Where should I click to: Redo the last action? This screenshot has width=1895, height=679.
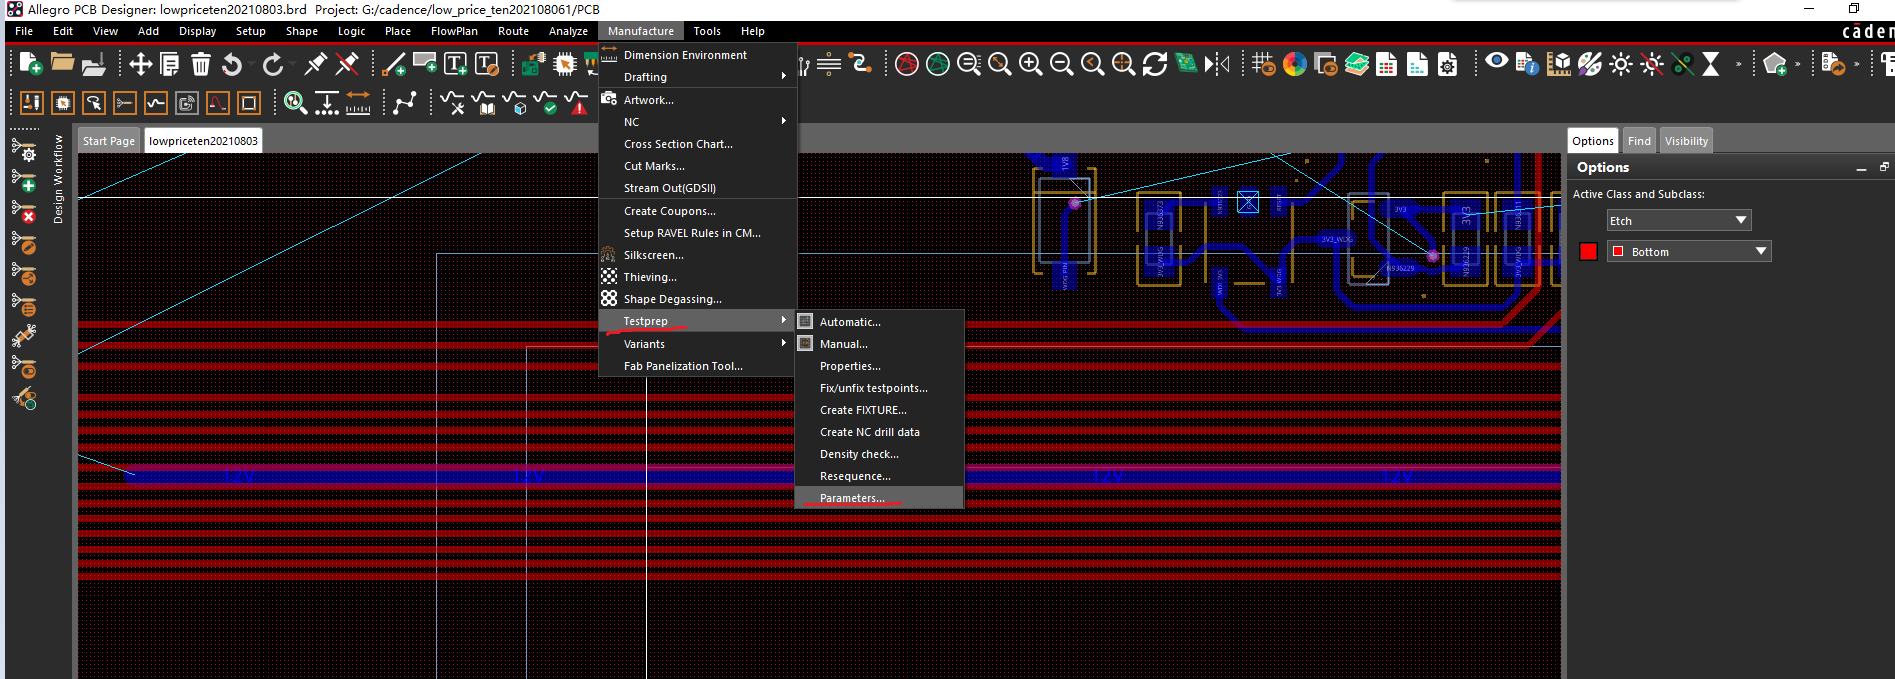(272, 65)
